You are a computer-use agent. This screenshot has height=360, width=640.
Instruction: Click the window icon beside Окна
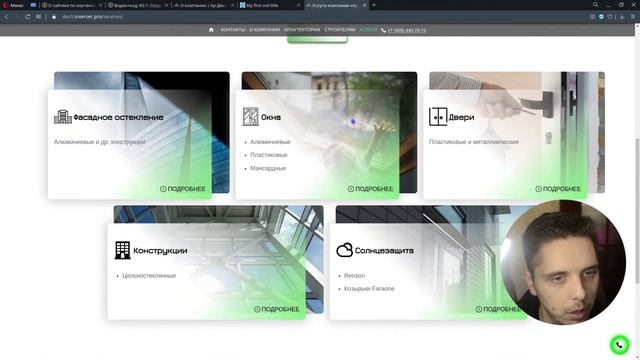pyautogui.click(x=250, y=117)
